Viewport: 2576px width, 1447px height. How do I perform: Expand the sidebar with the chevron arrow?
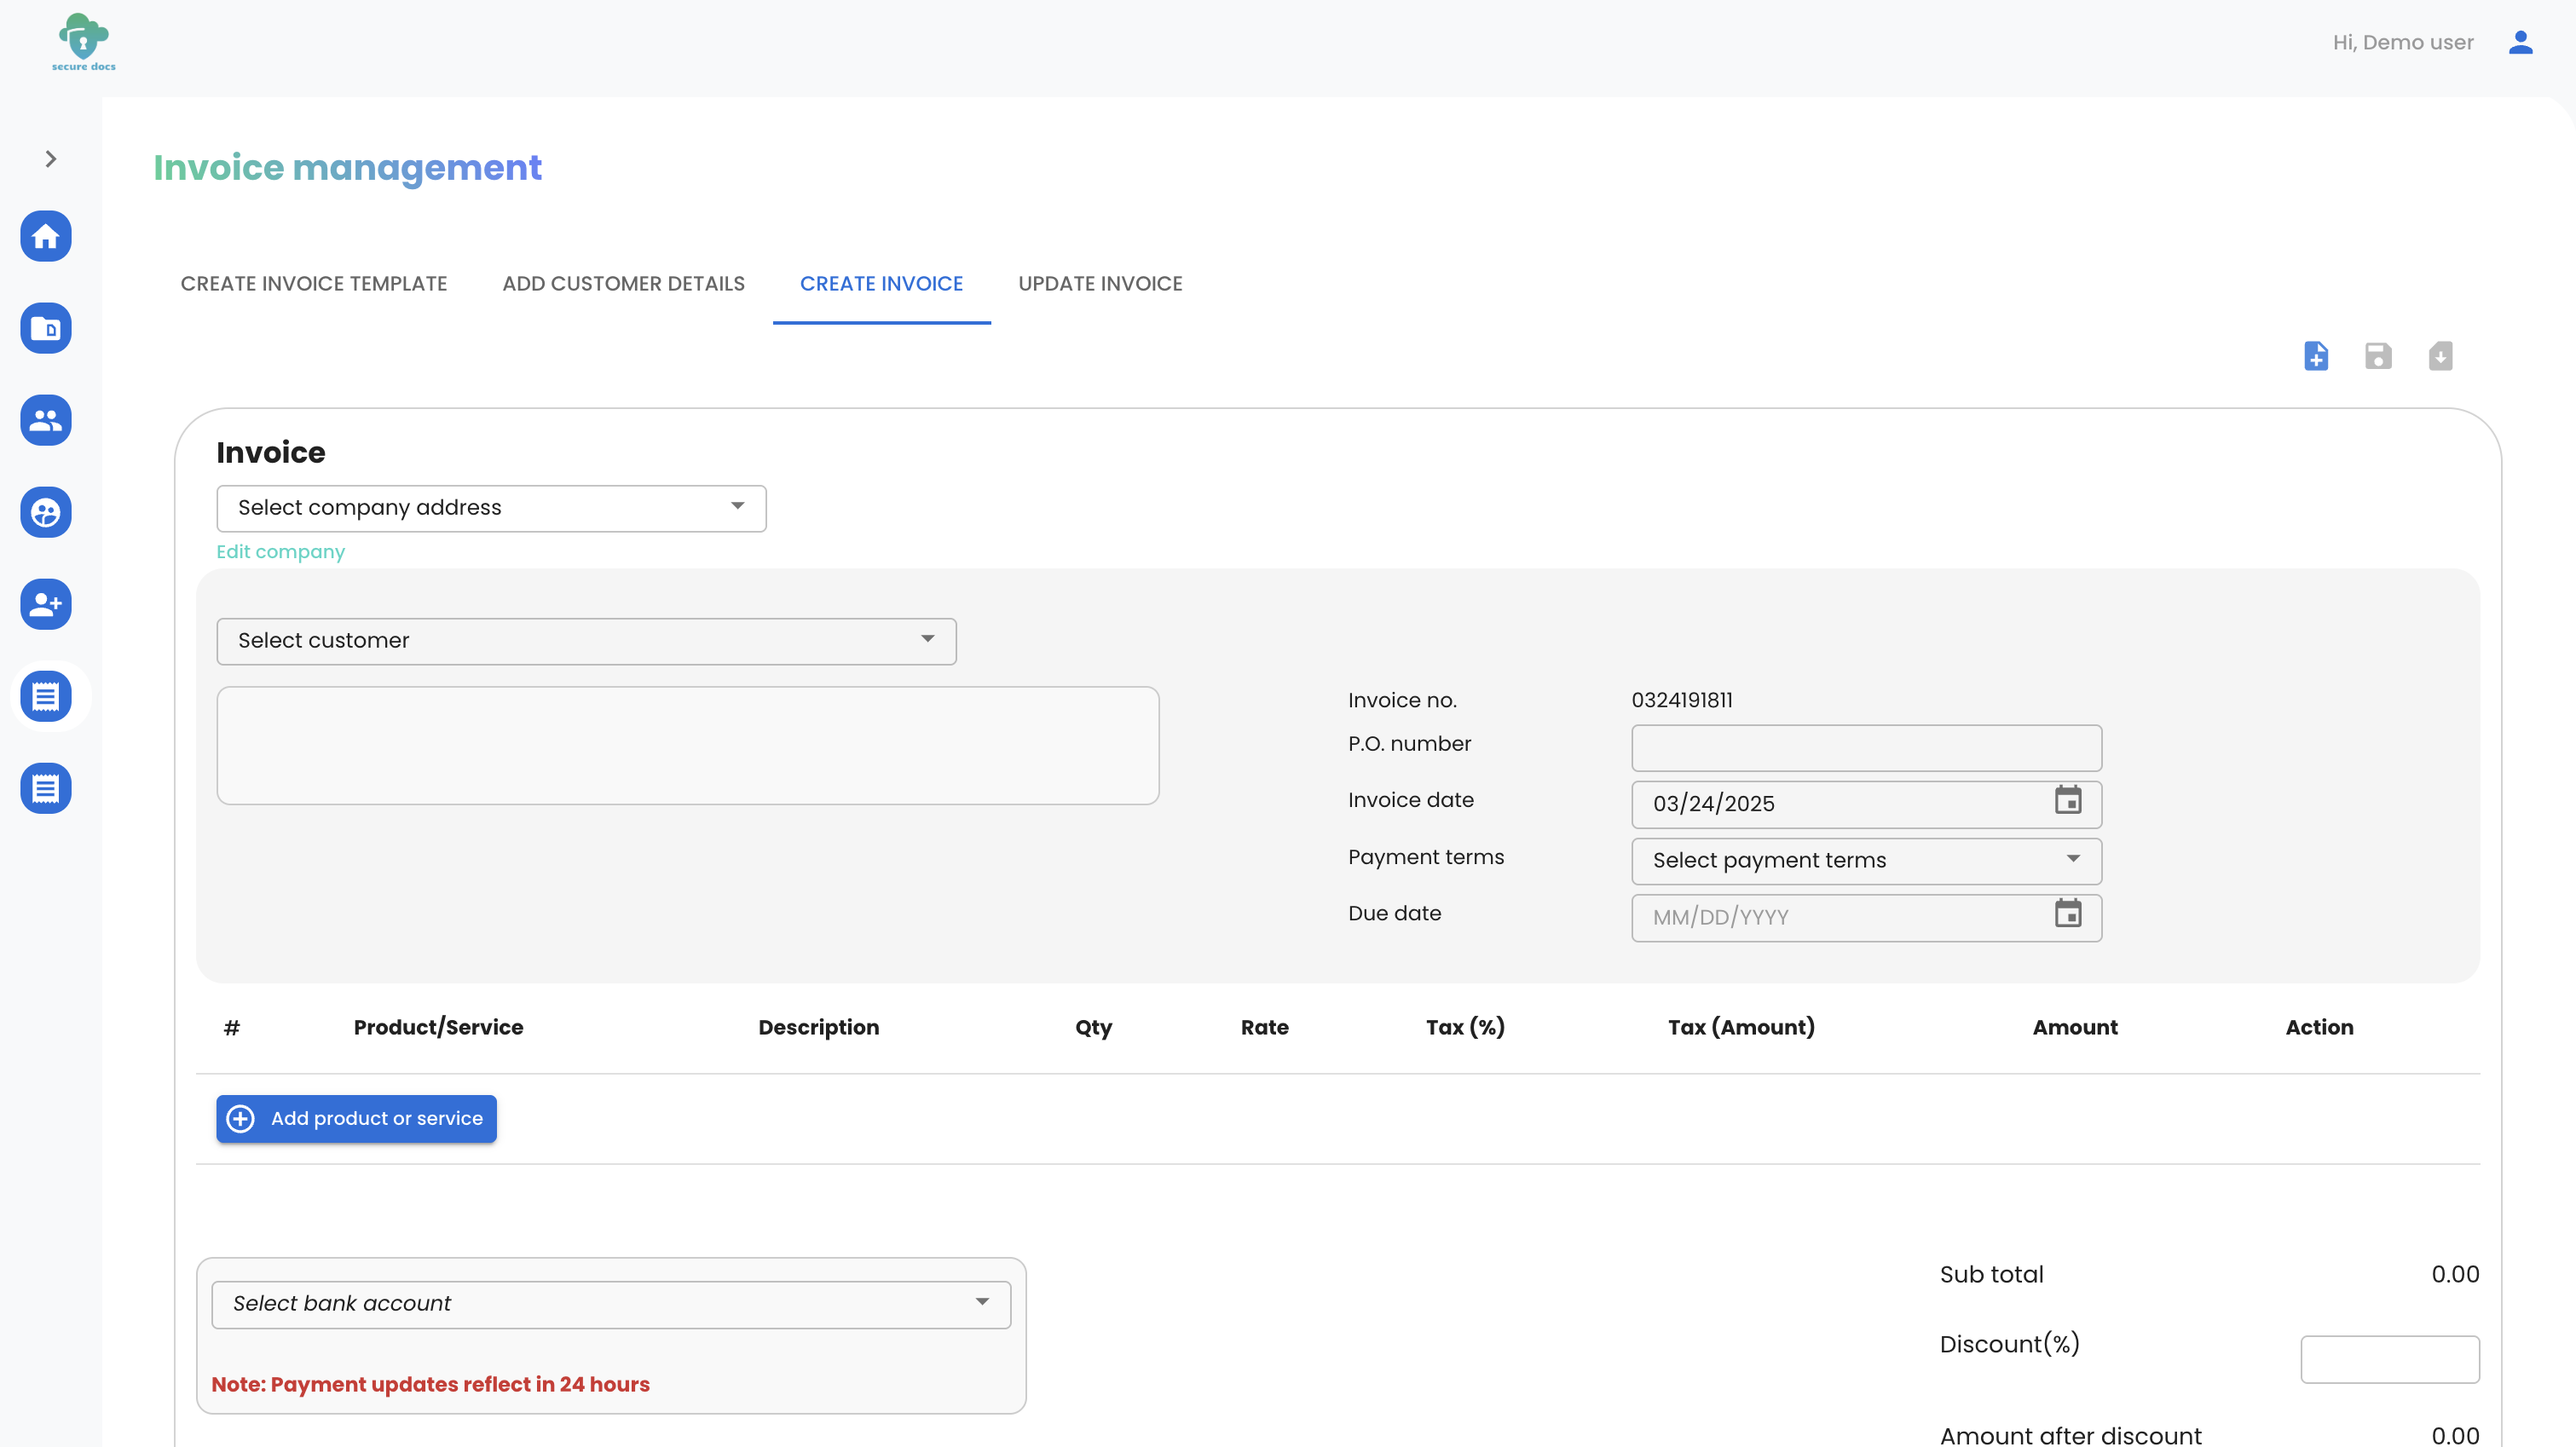pos(51,159)
